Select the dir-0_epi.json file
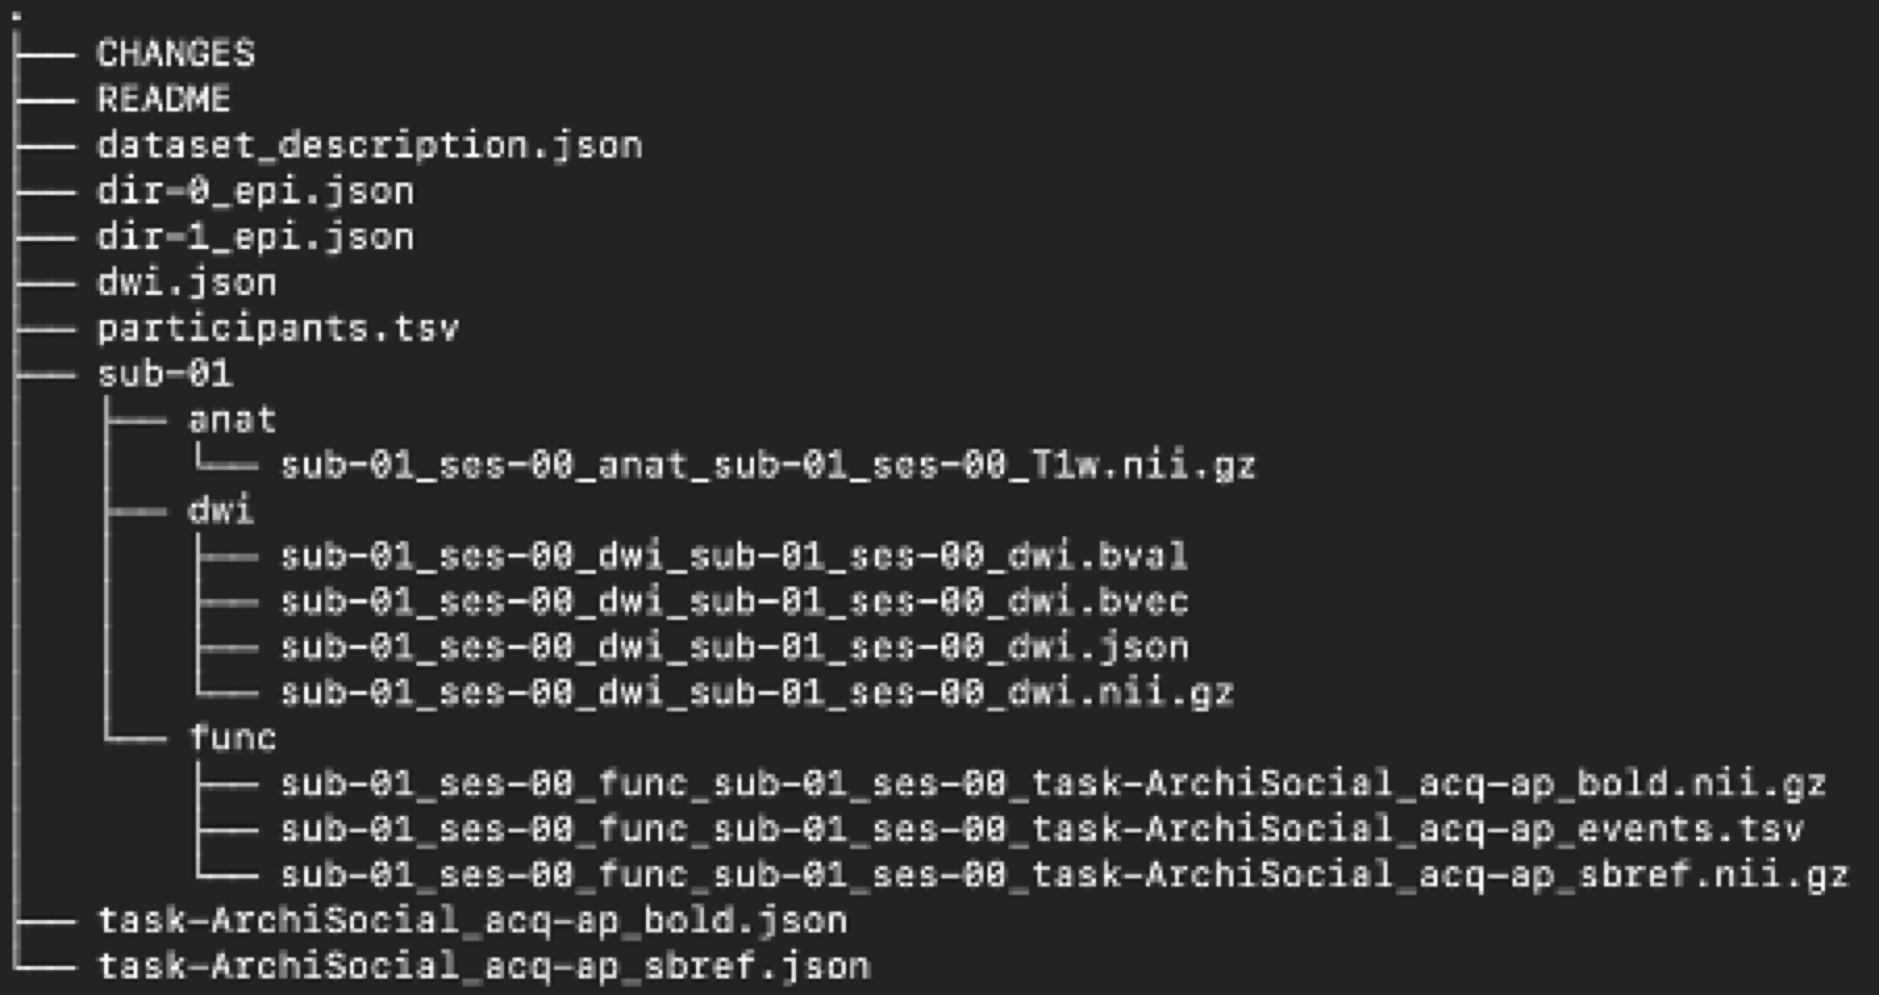 pyautogui.click(x=255, y=191)
